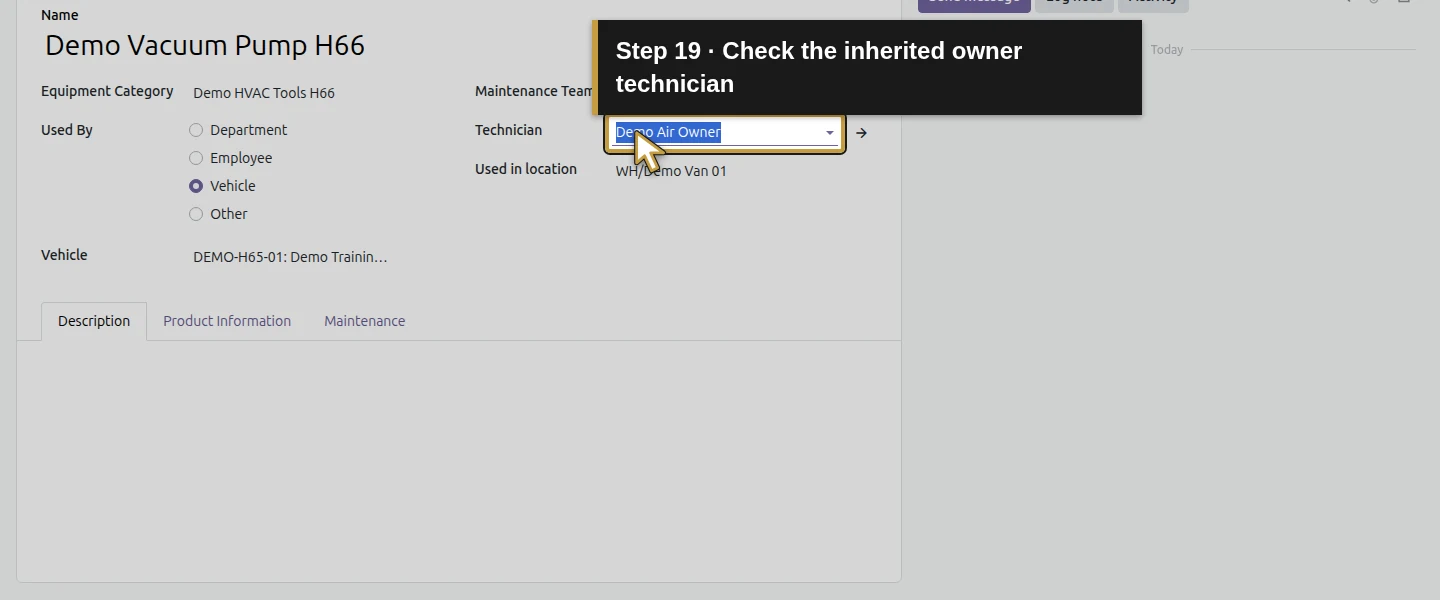Image resolution: width=1440 pixels, height=600 pixels.
Task: Click the Vehicle field label
Action: [x=64, y=255]
